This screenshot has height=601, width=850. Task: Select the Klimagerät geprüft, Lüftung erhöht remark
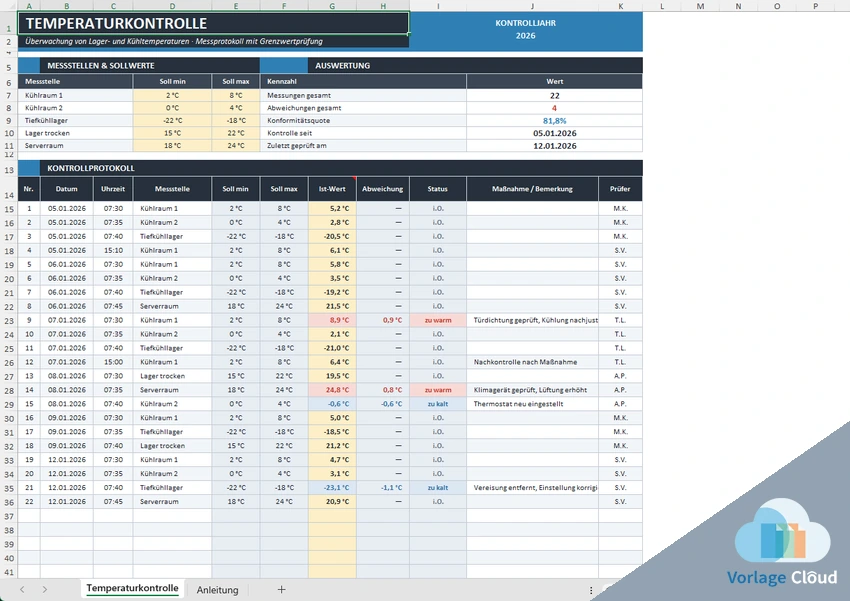click(532, 390)
